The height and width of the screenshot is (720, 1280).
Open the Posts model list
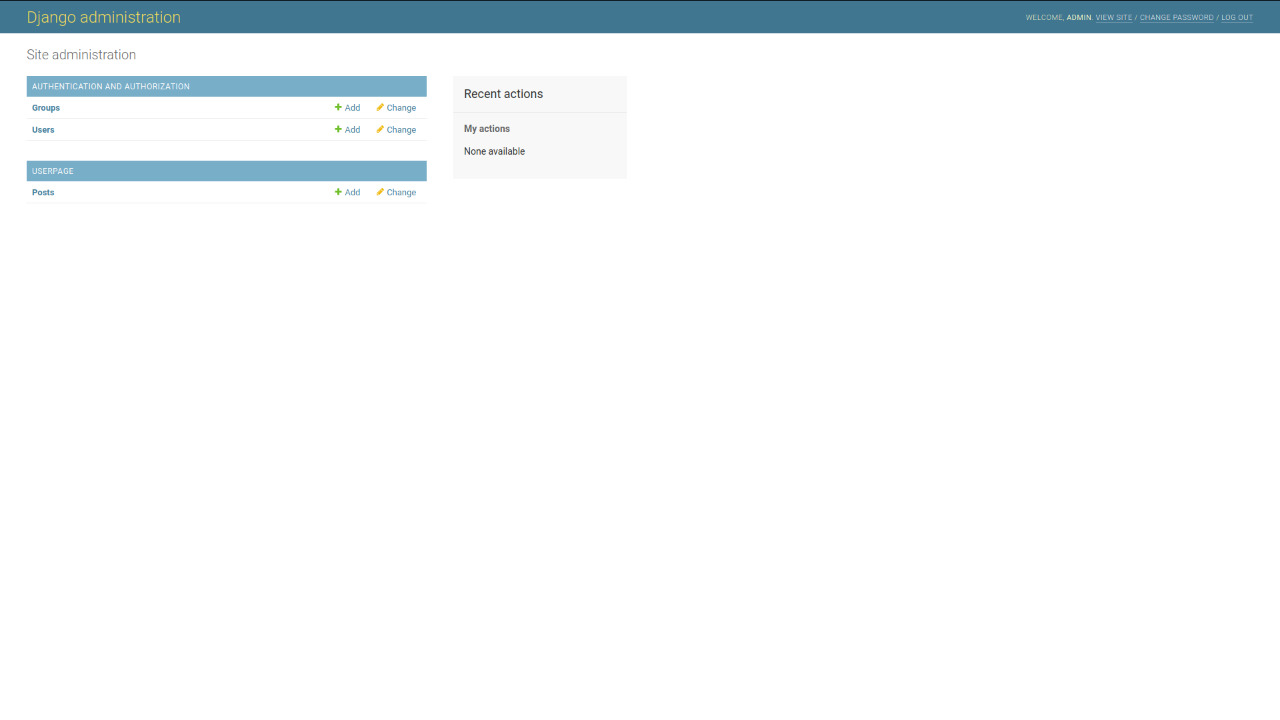(43, 192)
